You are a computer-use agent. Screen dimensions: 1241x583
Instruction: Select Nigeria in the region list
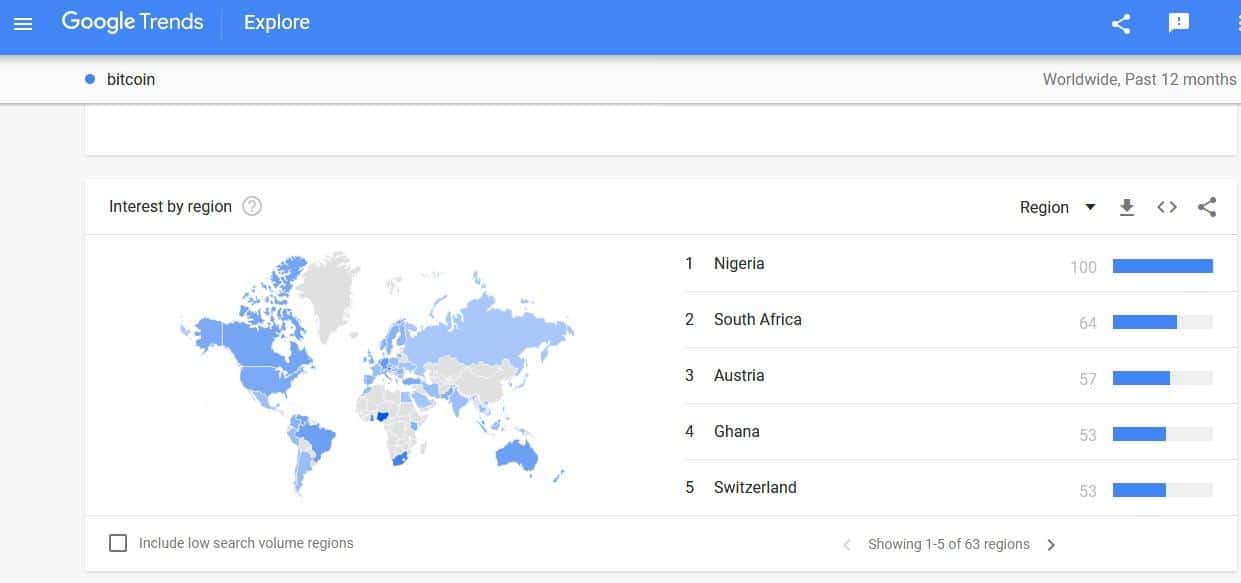point(739,264)
